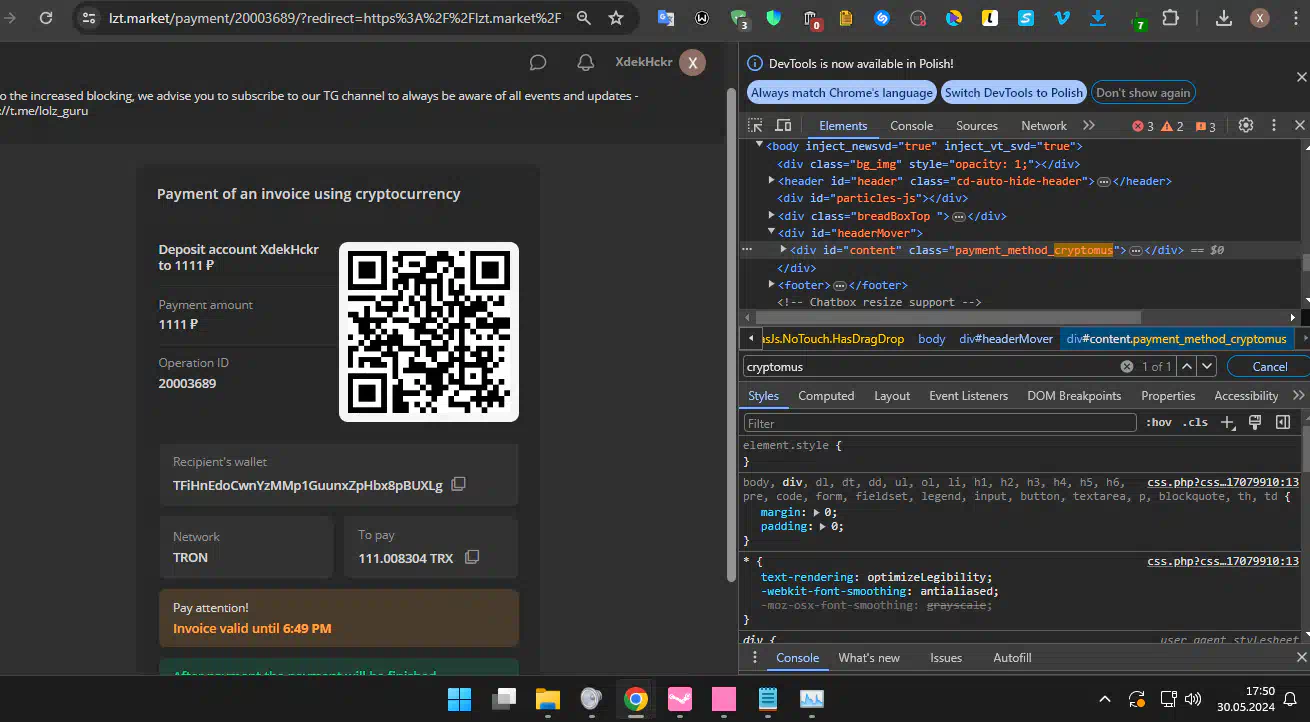Click the browser address bar URL
Screen dimensions: 1310x722
(x=335, y=18)
